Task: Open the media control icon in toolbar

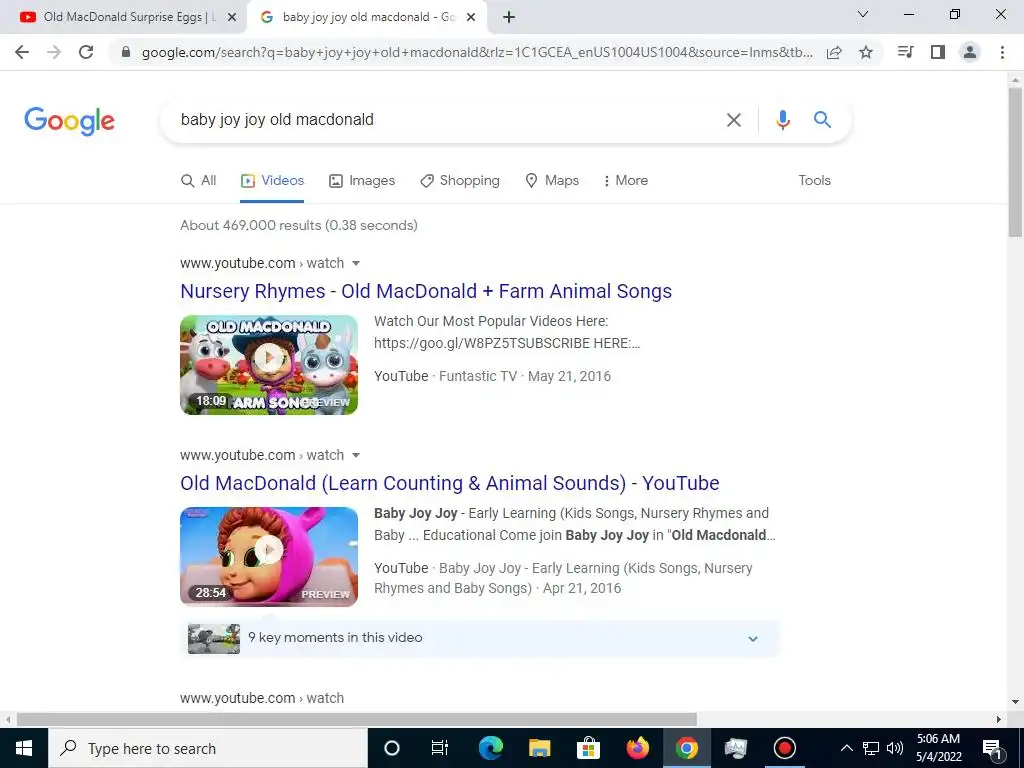Action: tap(905, 52)
